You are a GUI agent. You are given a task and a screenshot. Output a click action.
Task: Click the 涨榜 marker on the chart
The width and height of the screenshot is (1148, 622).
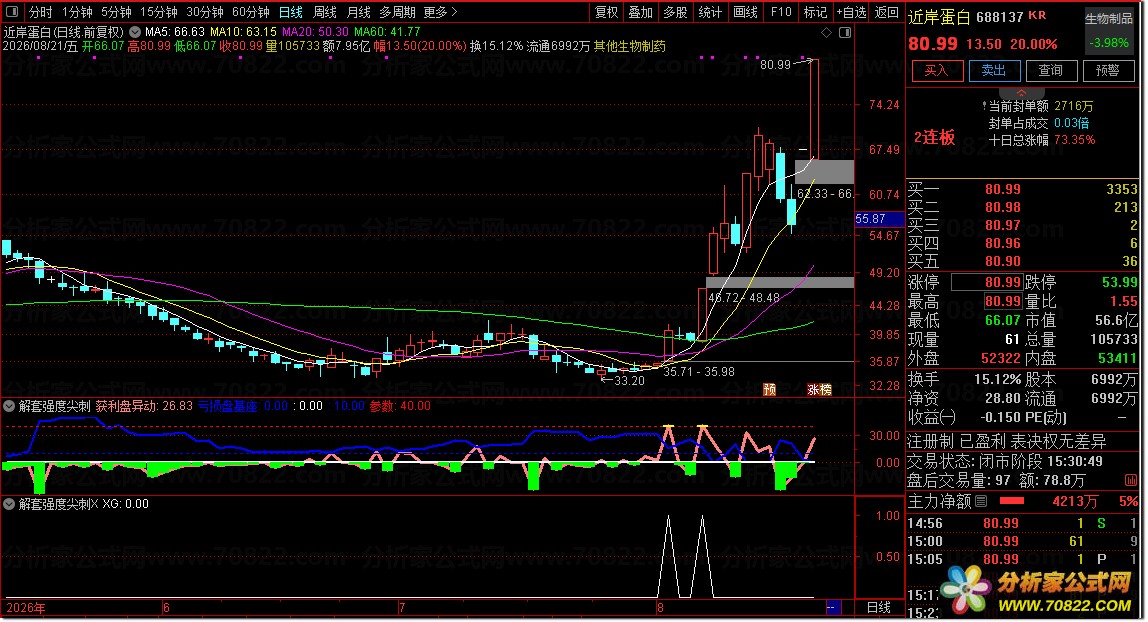tap(819, 389)
